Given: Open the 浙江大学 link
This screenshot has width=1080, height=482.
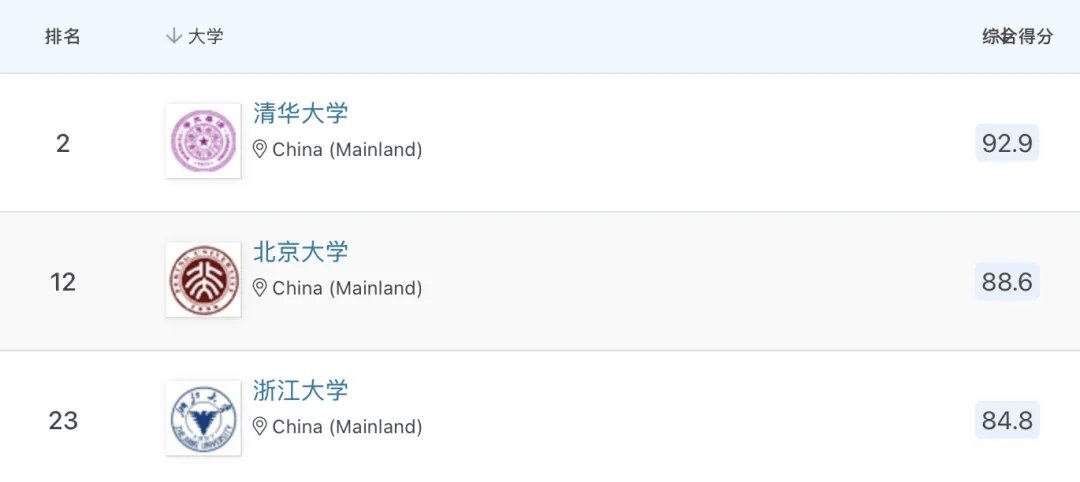Looking at the screenshot, I should coord(300,390).
